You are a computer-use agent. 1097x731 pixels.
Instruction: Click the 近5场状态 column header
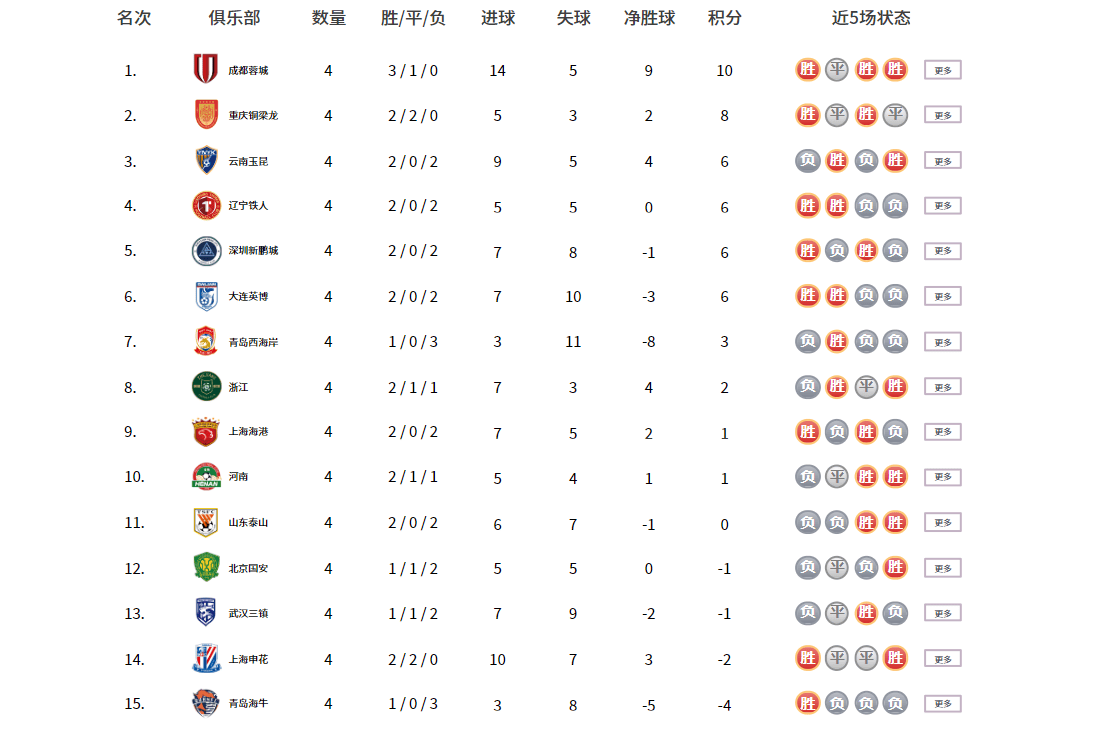point(871,18)
